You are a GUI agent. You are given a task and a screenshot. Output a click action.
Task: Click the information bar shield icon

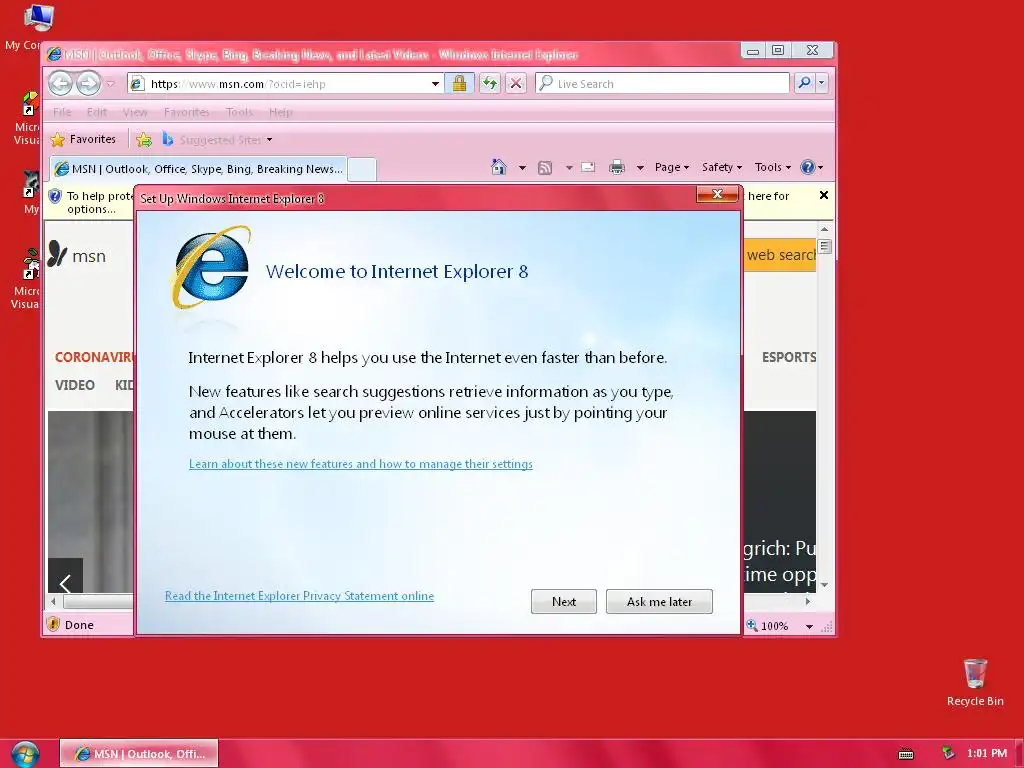click(56, 196)
